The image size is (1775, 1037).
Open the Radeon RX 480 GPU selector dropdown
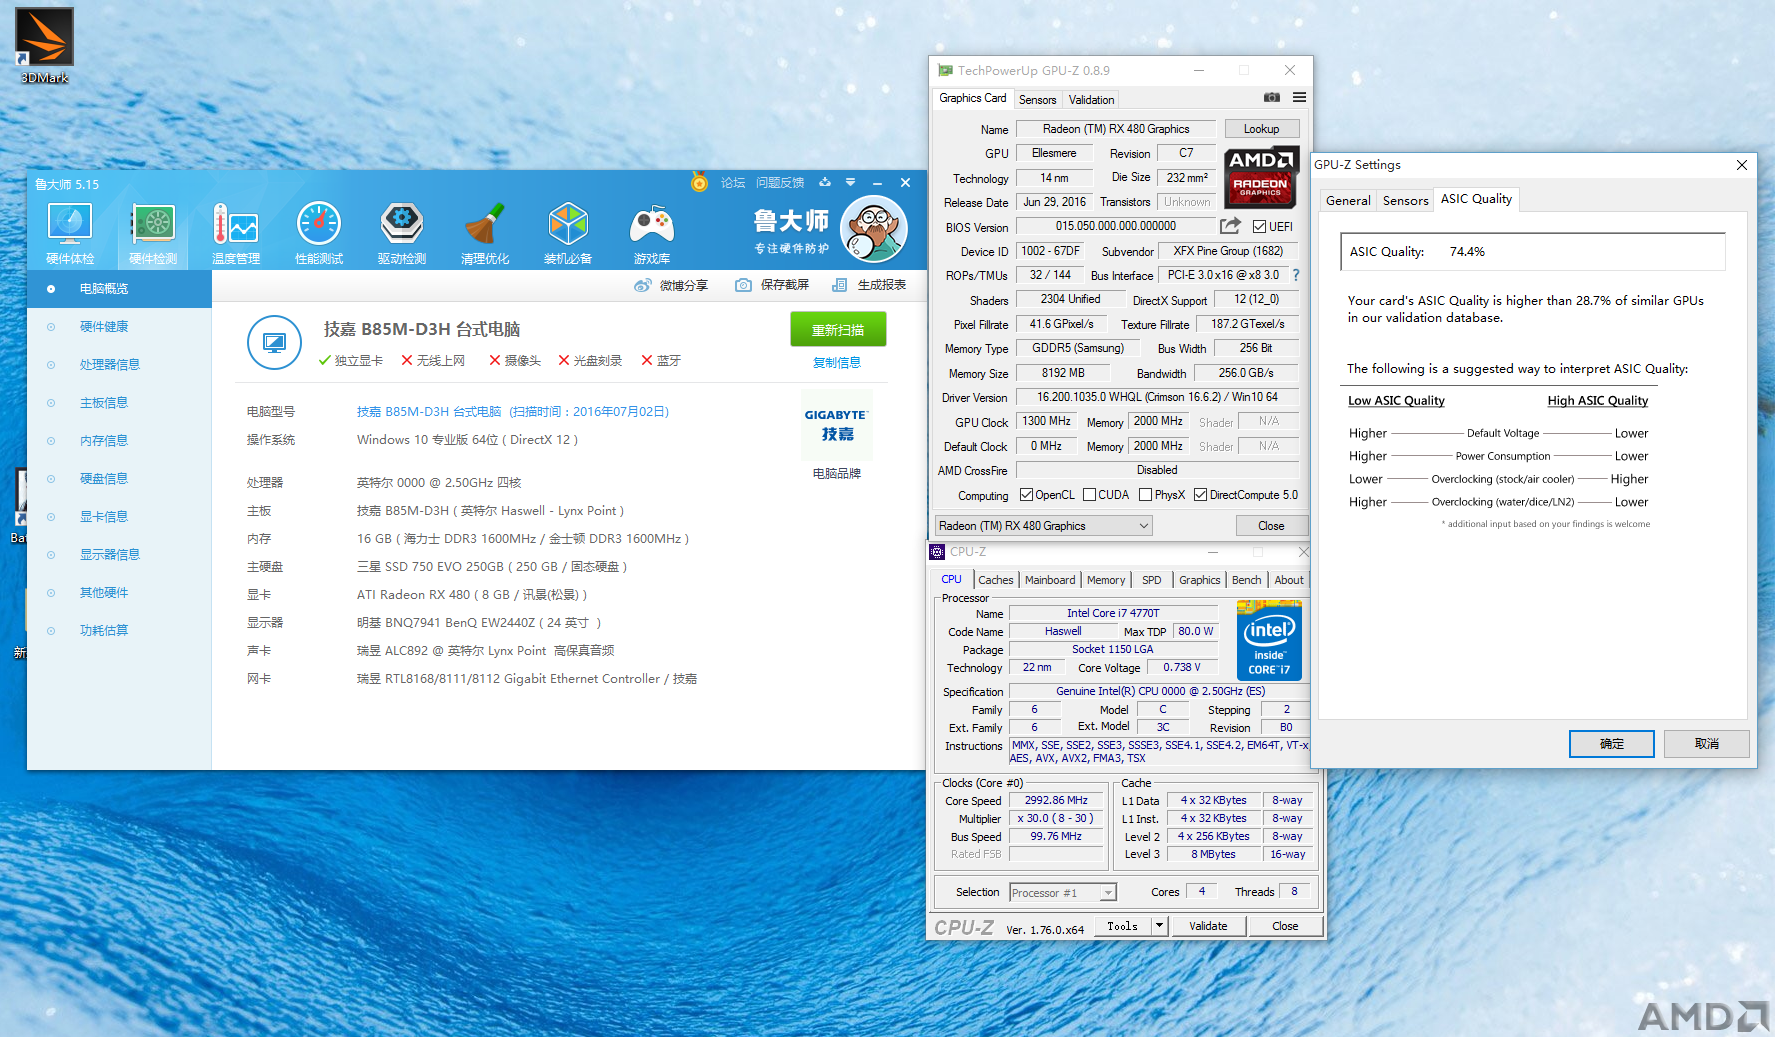[x=1043, y=526]
